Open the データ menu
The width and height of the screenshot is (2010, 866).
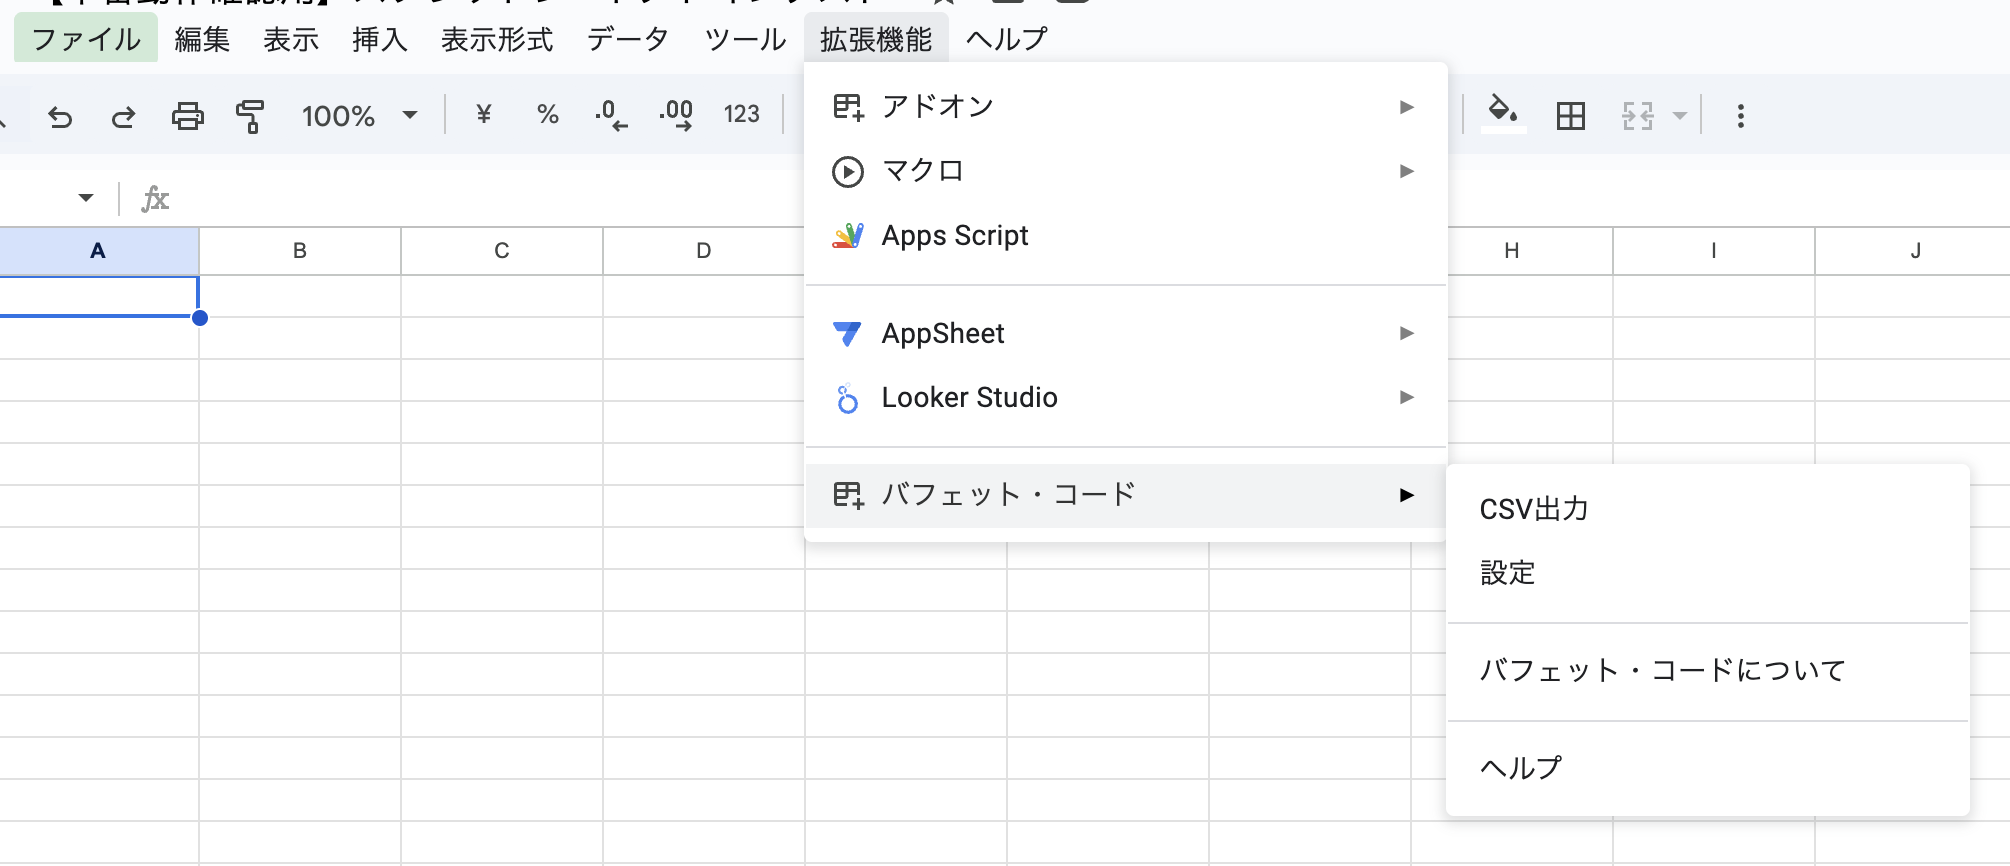point(628,39)
